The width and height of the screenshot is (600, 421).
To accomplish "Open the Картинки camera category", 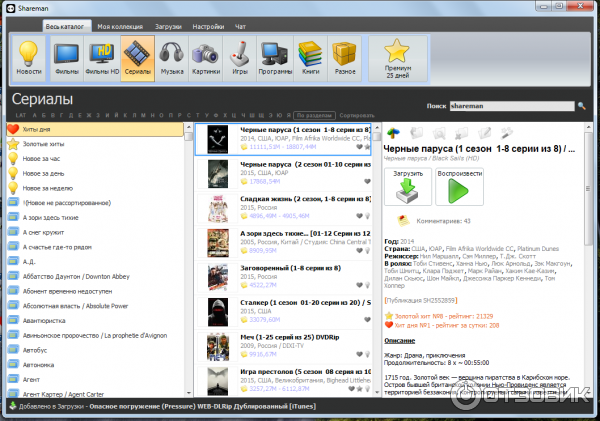I will point(205,62).
